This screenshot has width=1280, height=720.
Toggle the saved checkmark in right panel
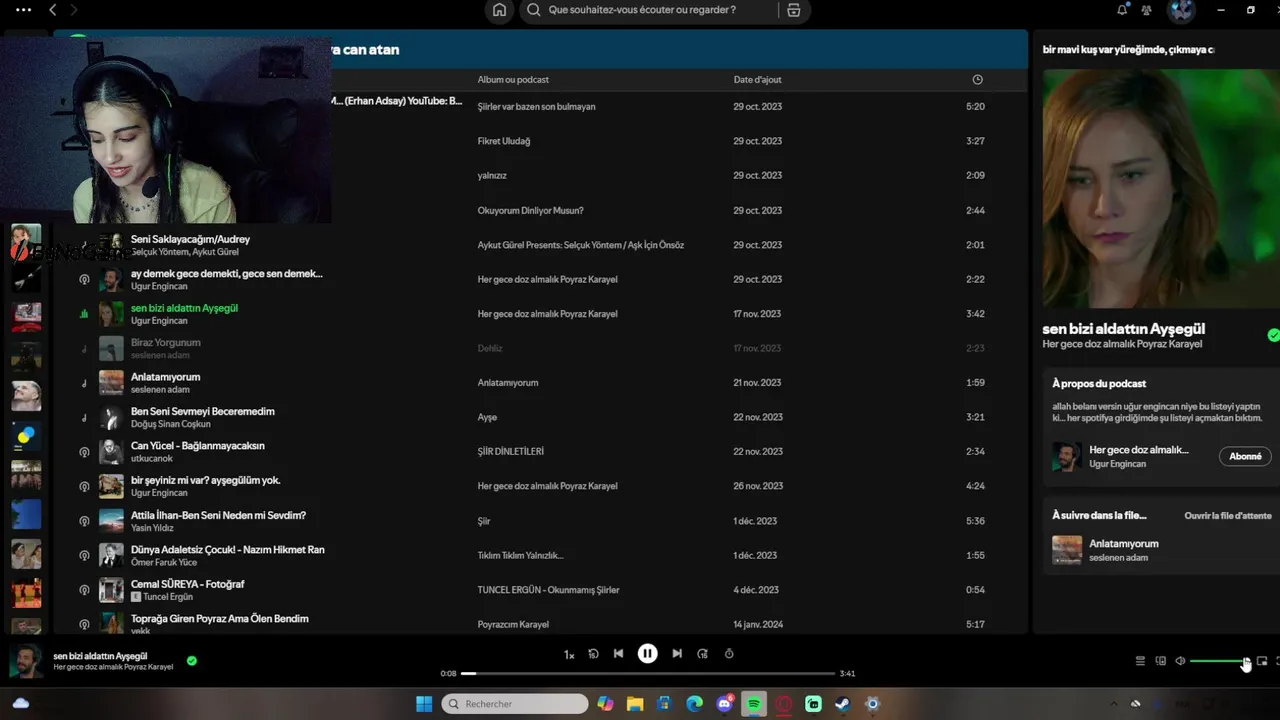[1273, 336]
